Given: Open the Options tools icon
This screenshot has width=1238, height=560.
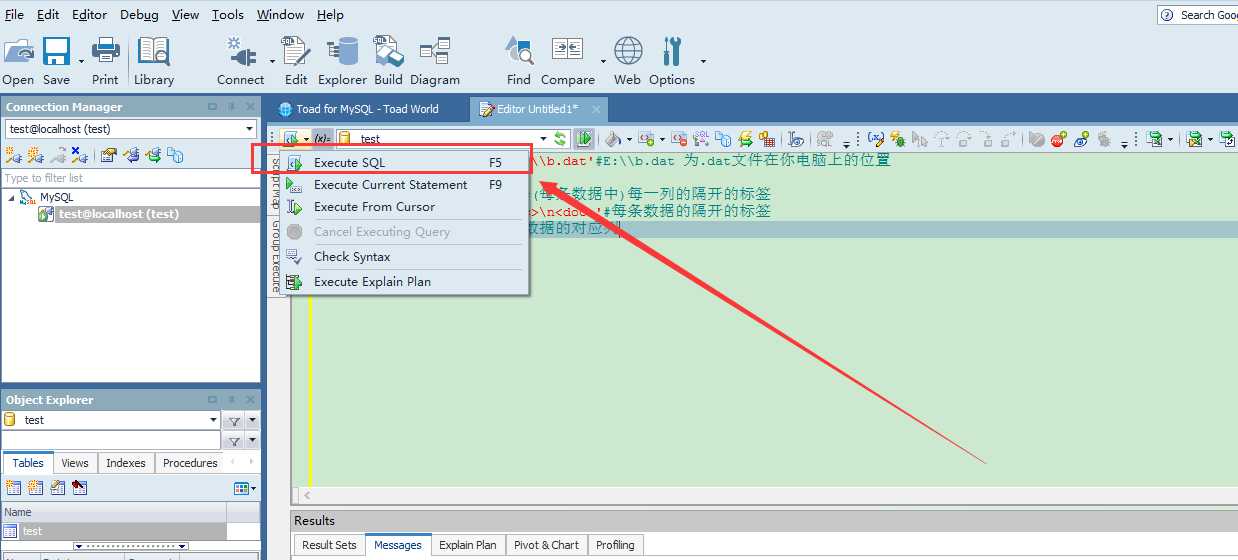Looking at the screenshot, I should pos(672,52).
